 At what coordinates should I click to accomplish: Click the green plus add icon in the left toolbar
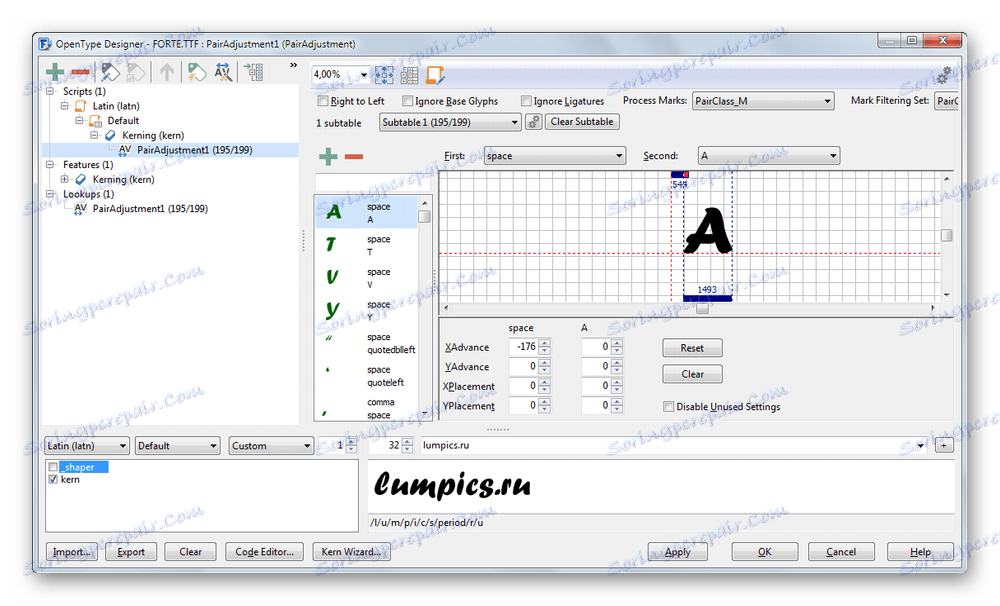pyautogui.click(x=55, y=72)
